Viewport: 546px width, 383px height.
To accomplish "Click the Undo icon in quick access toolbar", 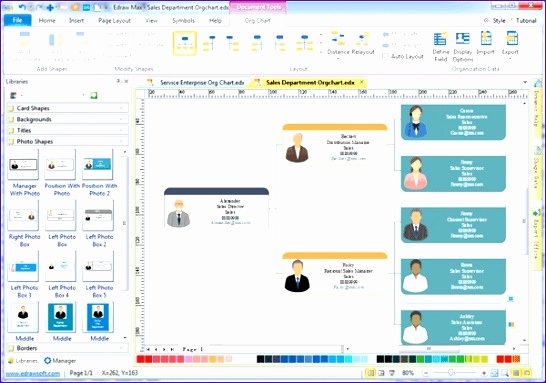I will pyautogui.click(x=22, y=7).
